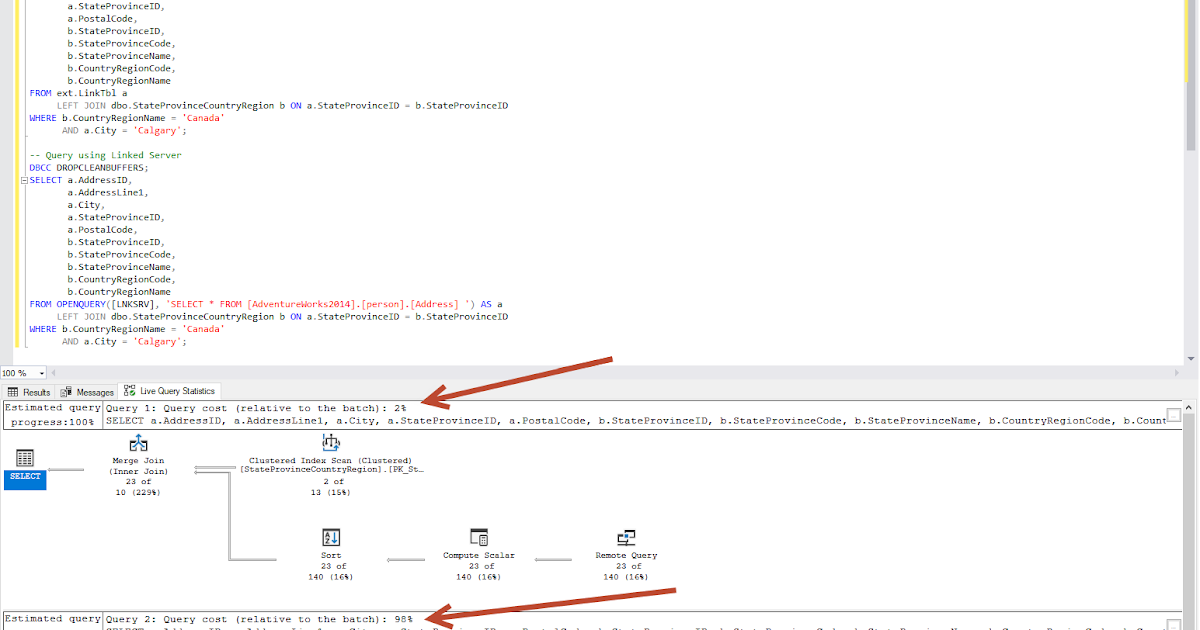Click the Compute Scalar operator icon
Viewport: 1200px width, 630px height.
[478, 538]
